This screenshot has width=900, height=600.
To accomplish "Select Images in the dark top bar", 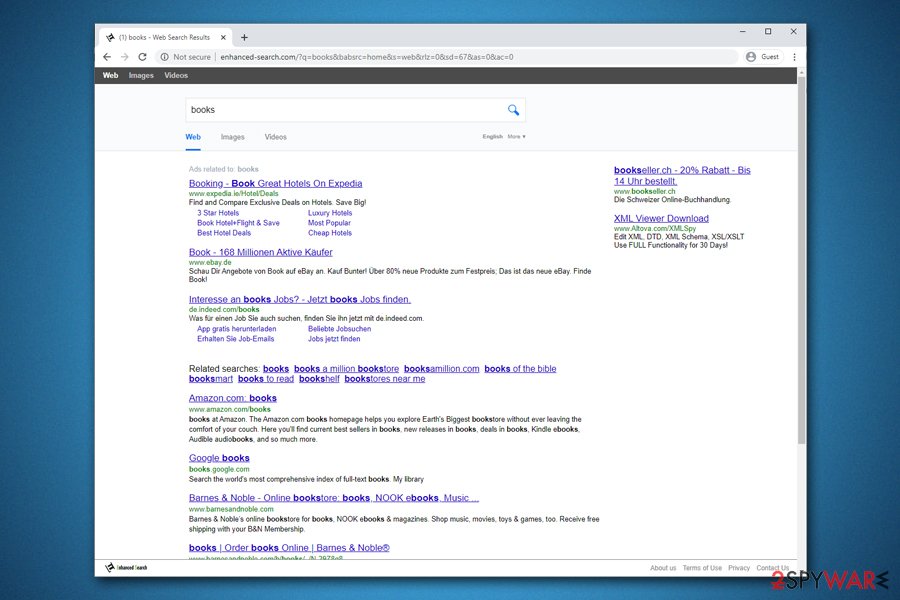I will click(x=141, y=75).
